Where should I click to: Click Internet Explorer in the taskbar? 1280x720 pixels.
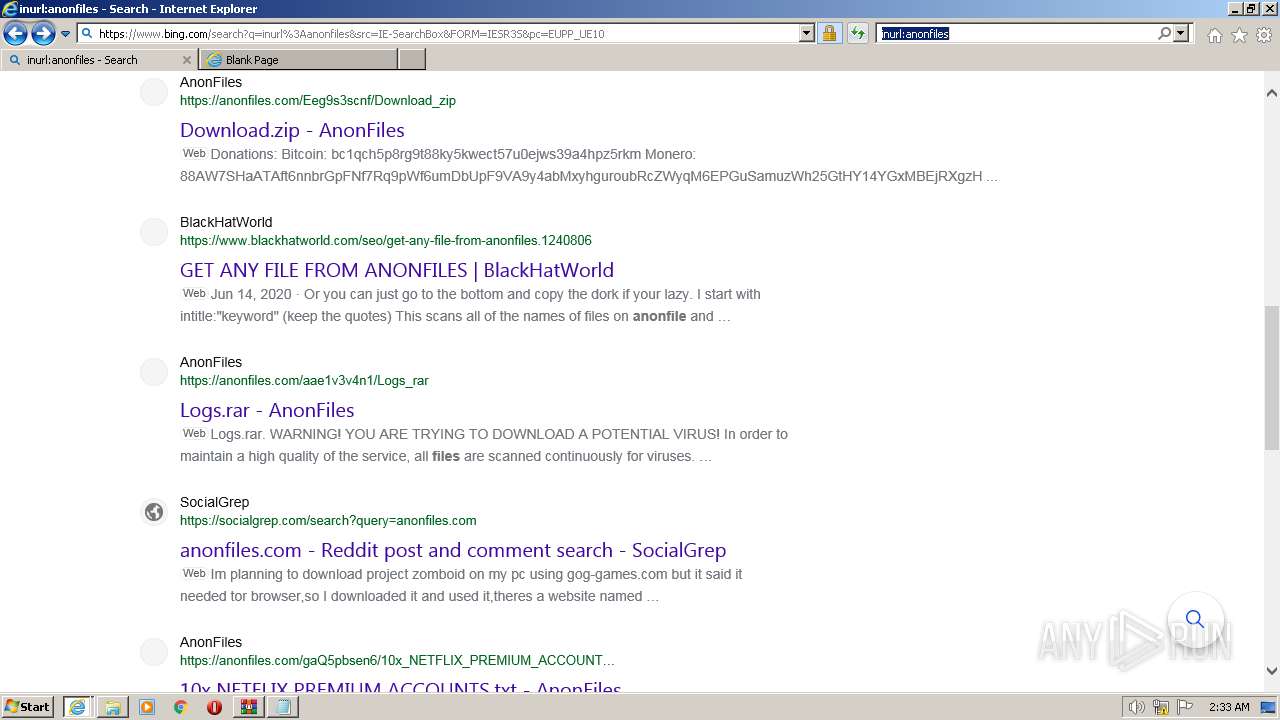(x=77, y=707)
